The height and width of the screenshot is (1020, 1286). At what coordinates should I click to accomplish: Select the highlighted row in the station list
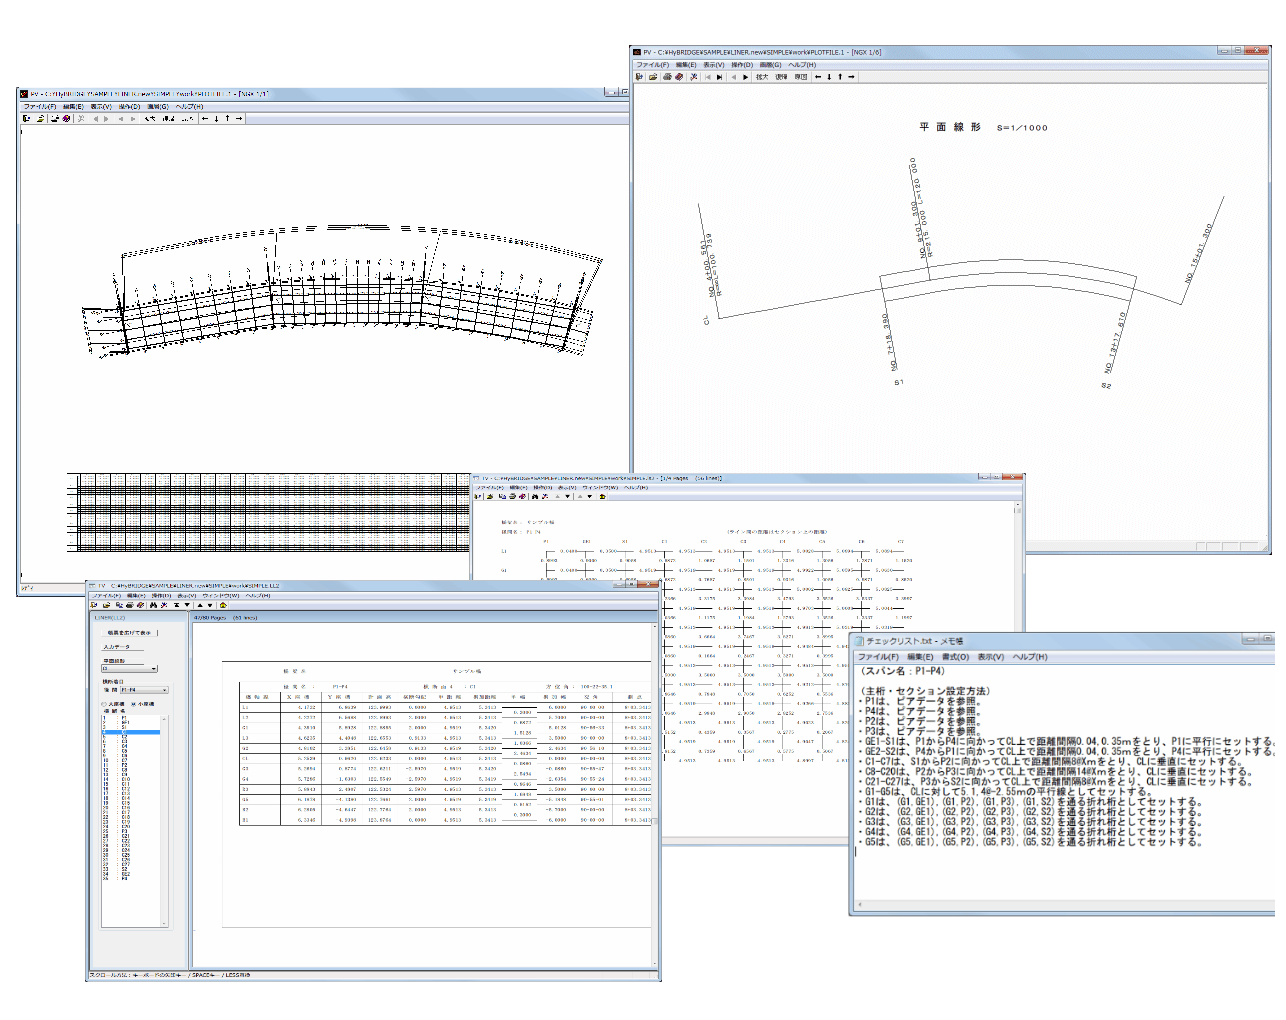(130, 733)
